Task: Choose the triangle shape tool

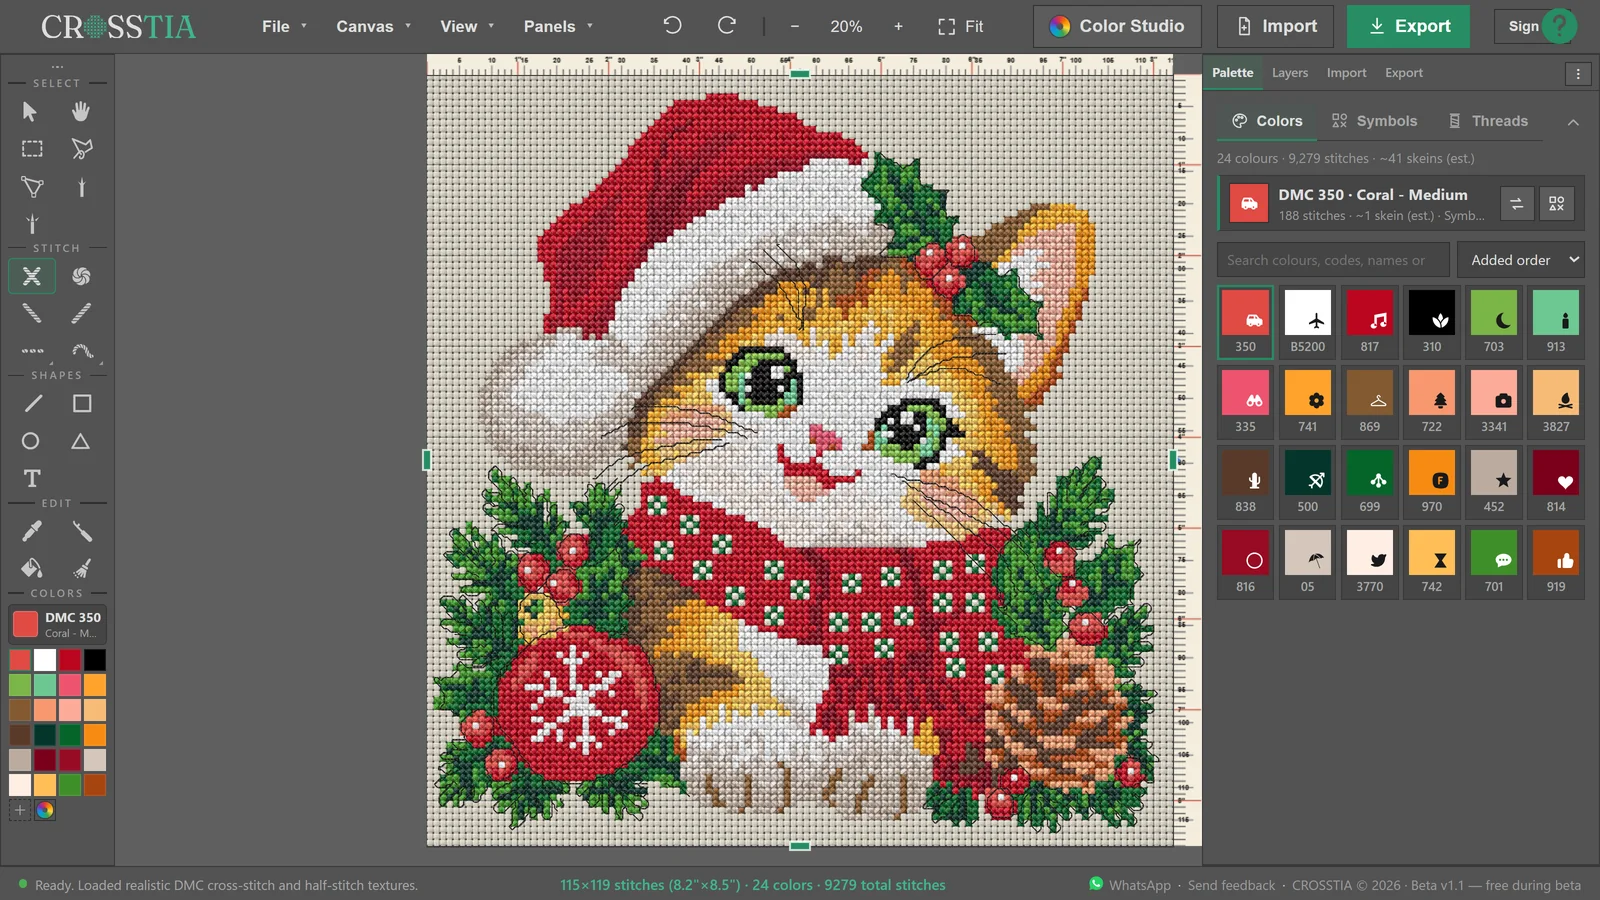Action: click(81, 441)
